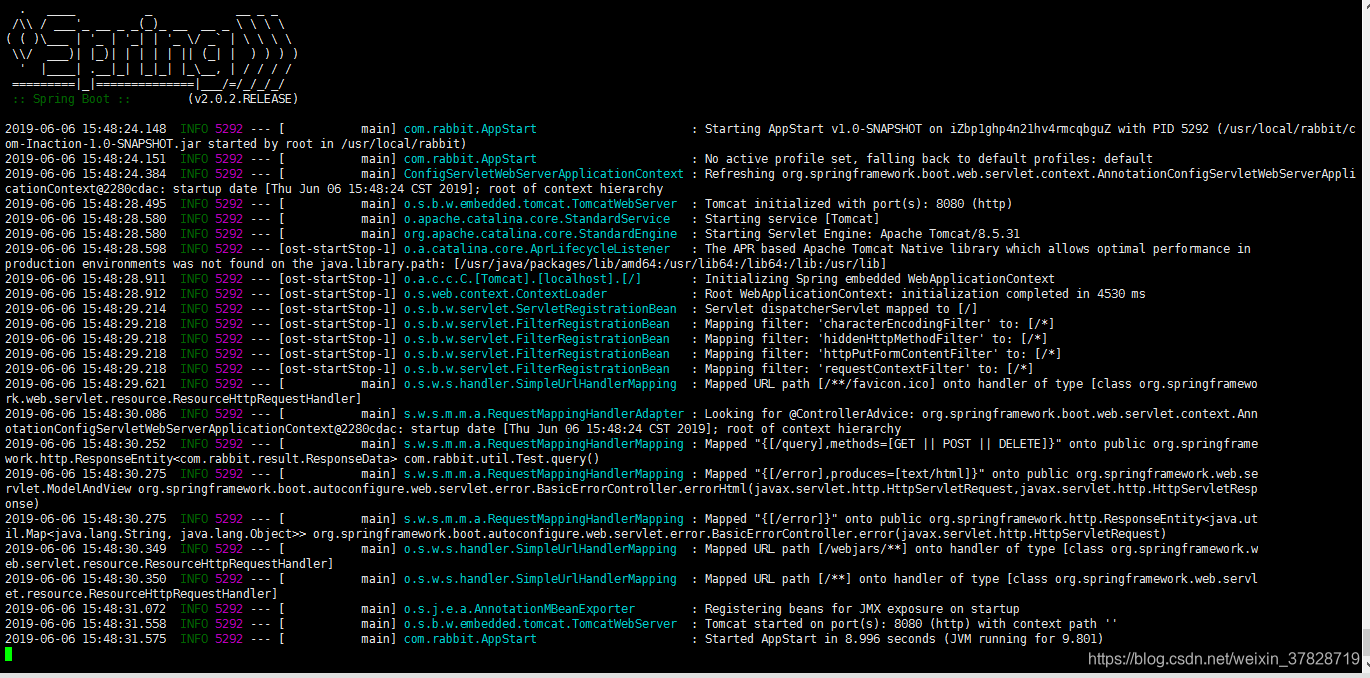
Task: Click timestamp '2019-06-06 15:48:29.214'
Action: click(x=85, y=309)
